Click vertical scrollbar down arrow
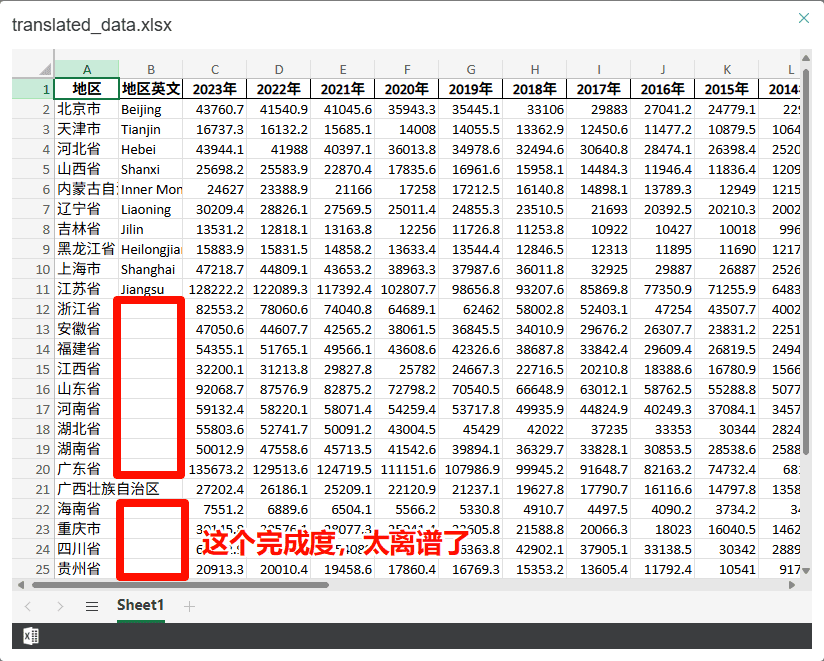824x661 pixels. [806, 570]
